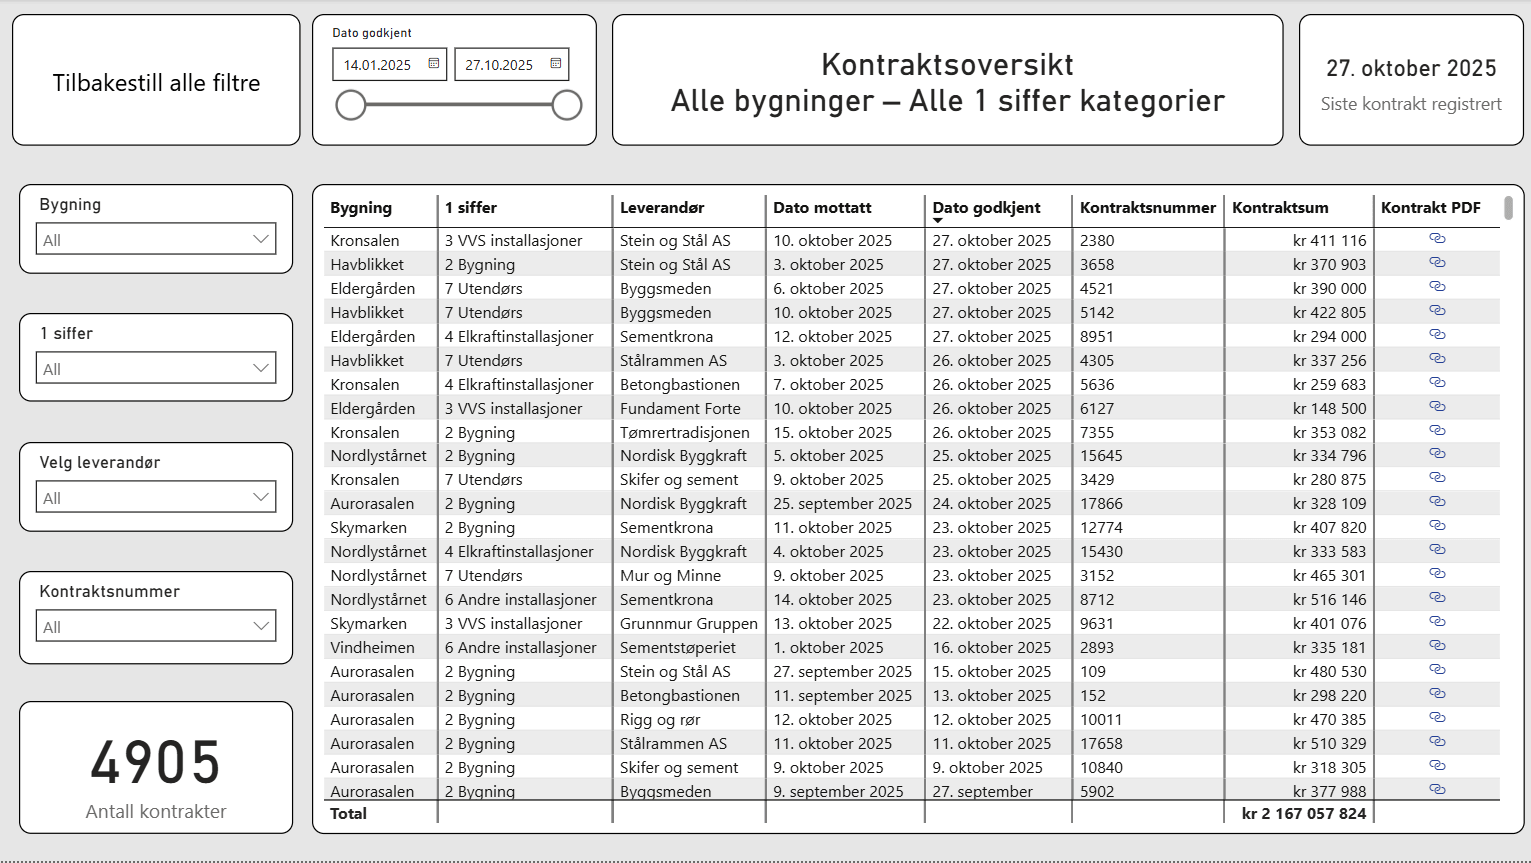Image resolution: width=1531 pixels, height=863 pixels.
Task: Click the Tilbakestill alle filtre button
Action: coord(155,81)
